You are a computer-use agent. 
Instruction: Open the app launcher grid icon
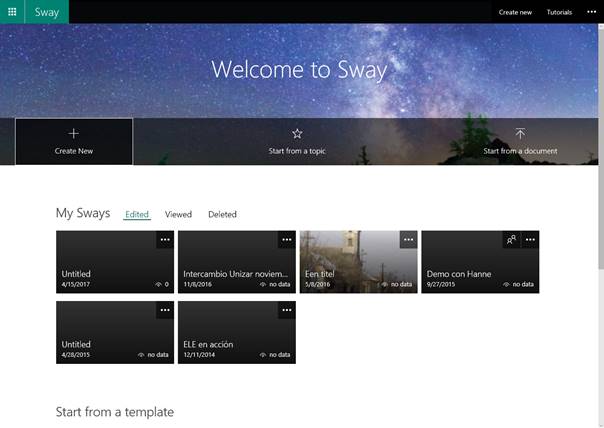tap(12, 12)
